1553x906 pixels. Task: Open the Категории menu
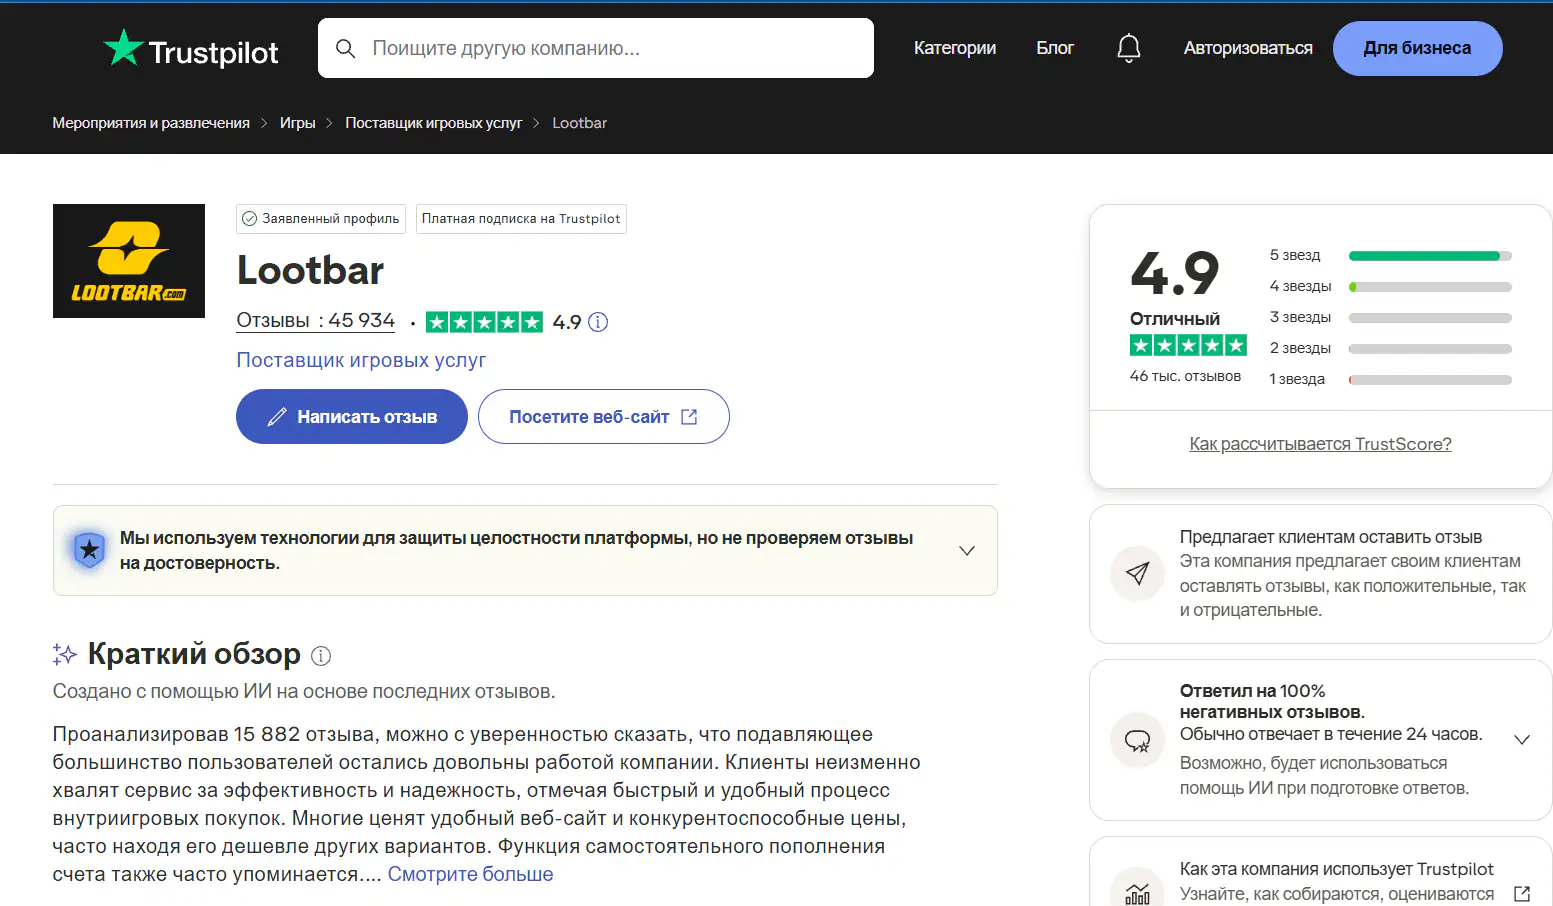954,48
